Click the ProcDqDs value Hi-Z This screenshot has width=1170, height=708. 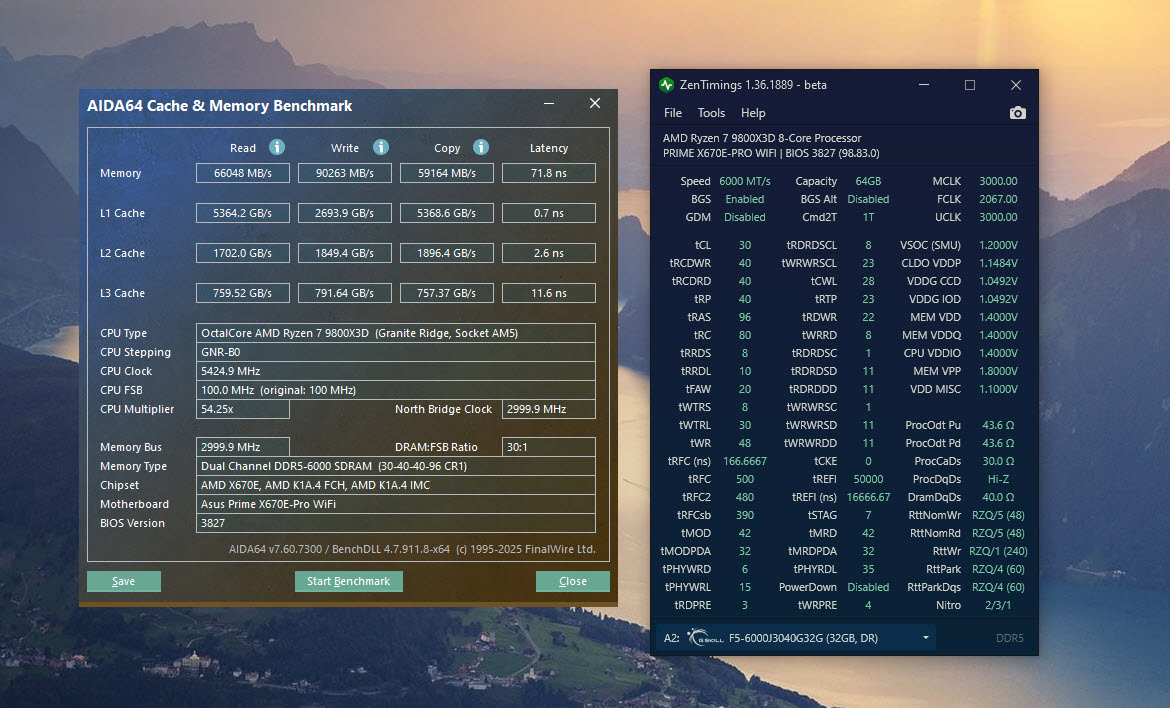(x=998, y=479)
